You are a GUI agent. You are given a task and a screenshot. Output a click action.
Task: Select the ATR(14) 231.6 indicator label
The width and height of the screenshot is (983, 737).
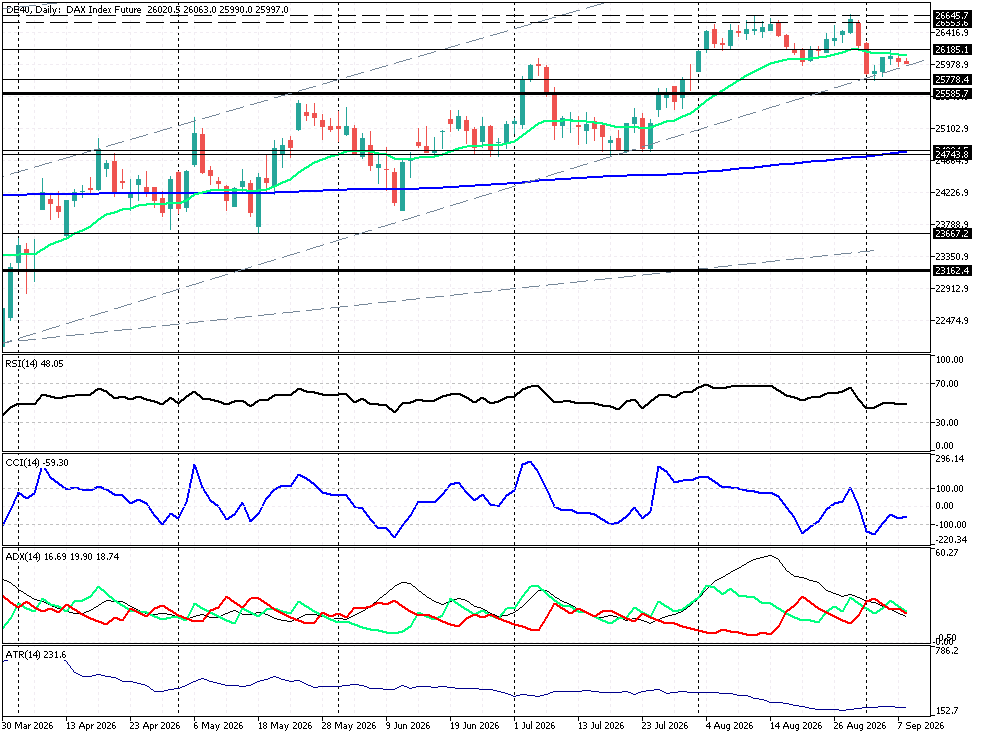pyautogui.click(x=36, y=655)
